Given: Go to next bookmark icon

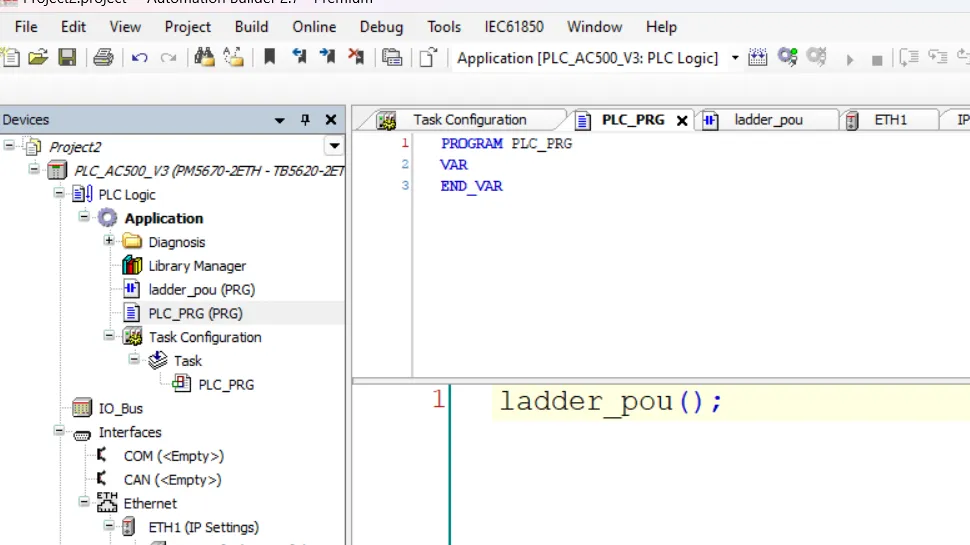Looking at the screenshot, I should 327,57.
